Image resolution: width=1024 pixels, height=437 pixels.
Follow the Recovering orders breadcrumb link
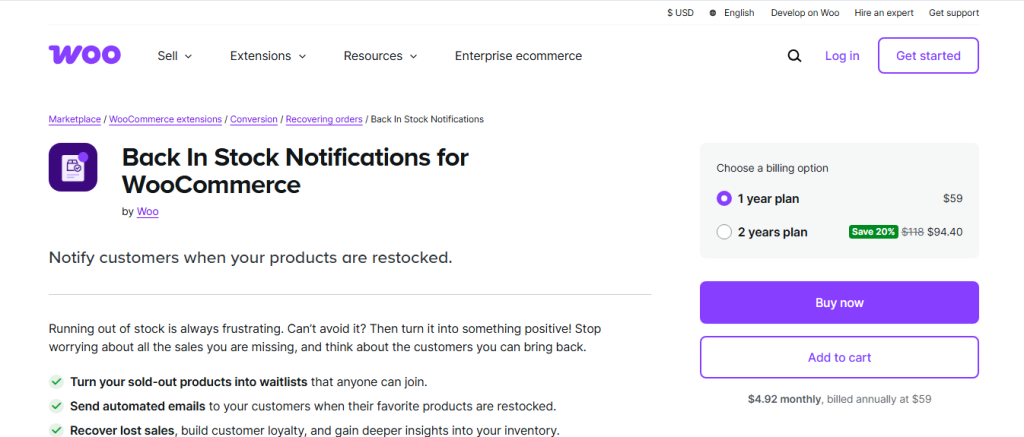point(324,120)
